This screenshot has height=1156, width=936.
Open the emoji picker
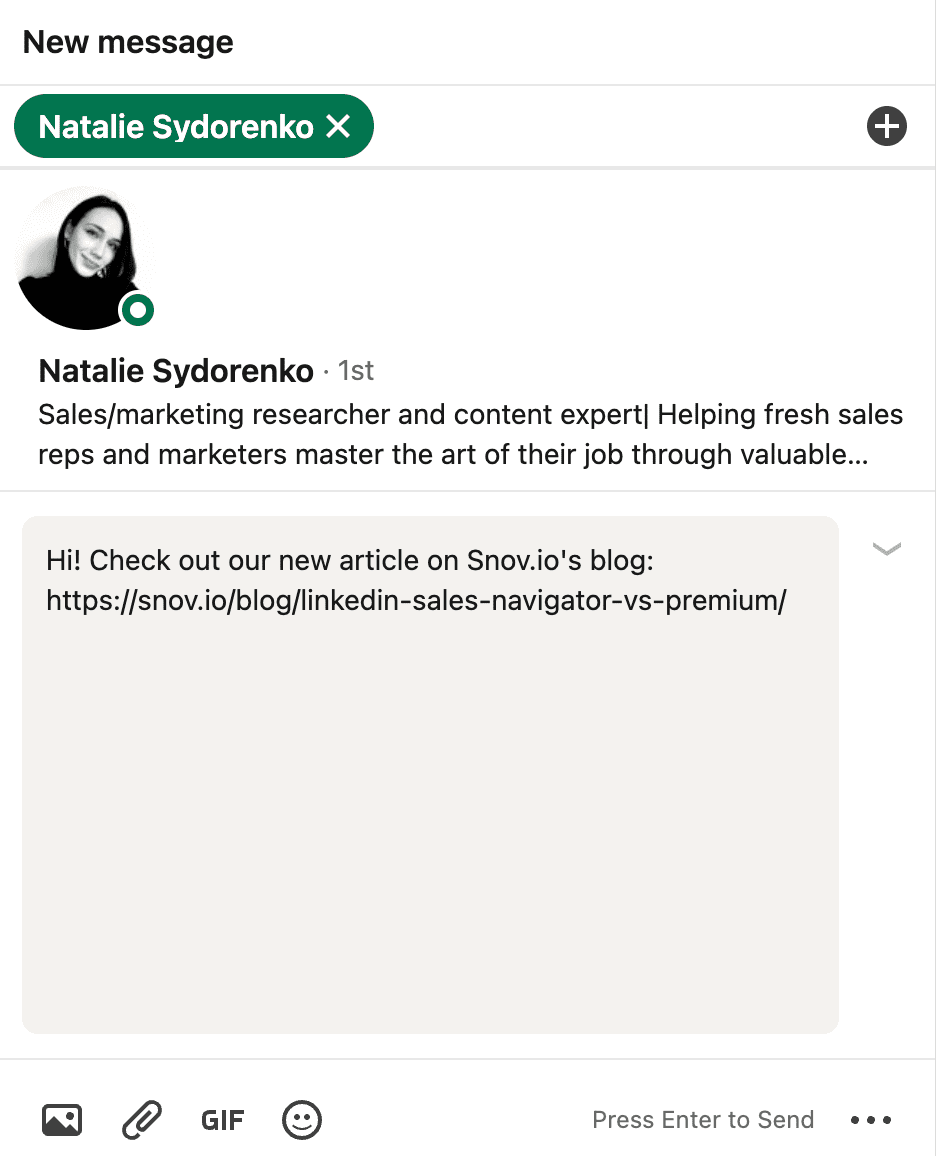coord(302,1119)
